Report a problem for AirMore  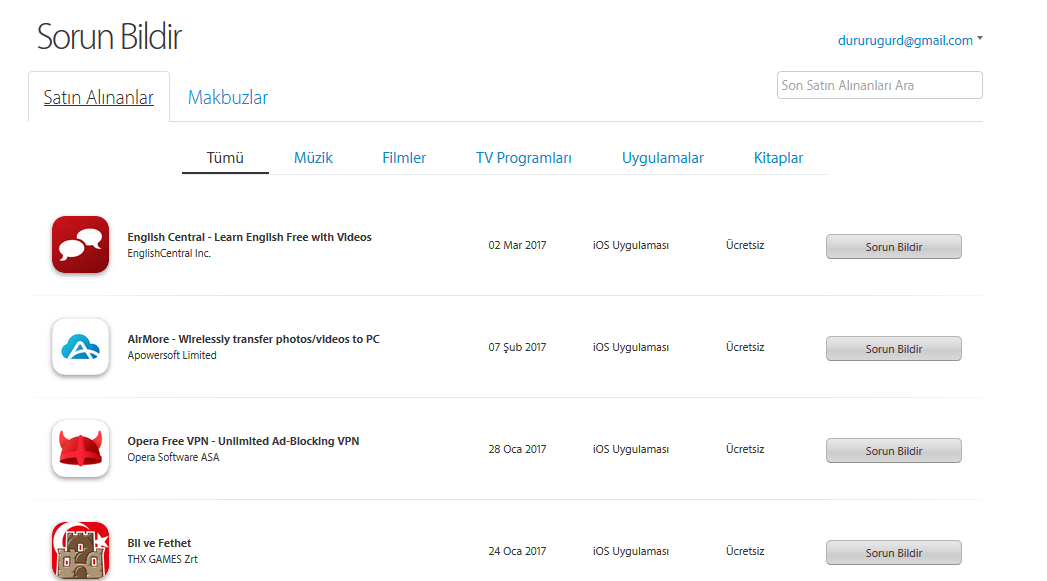pyautogui.click(x=893, y=349)
